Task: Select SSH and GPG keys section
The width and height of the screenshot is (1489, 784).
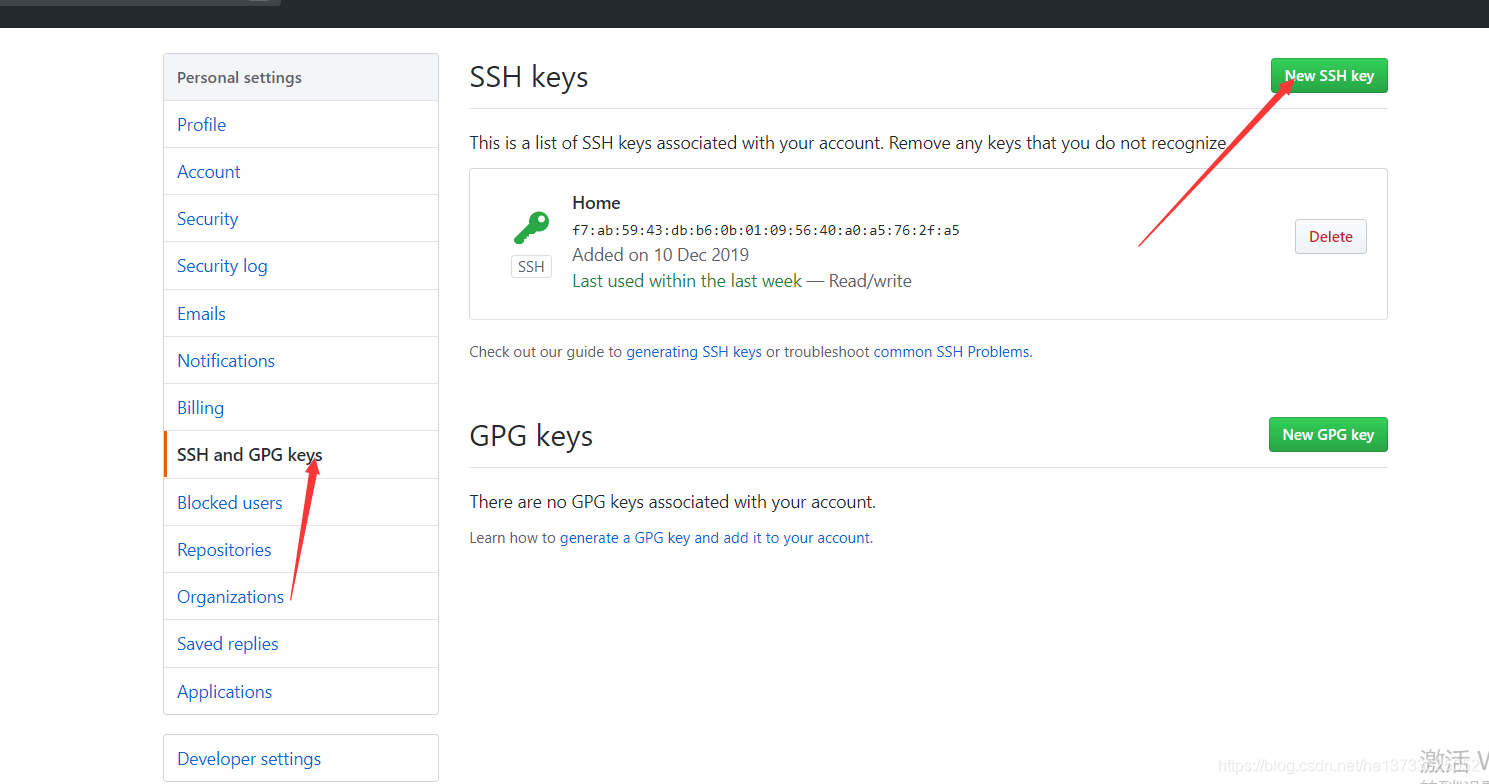Action: point(246,454)
